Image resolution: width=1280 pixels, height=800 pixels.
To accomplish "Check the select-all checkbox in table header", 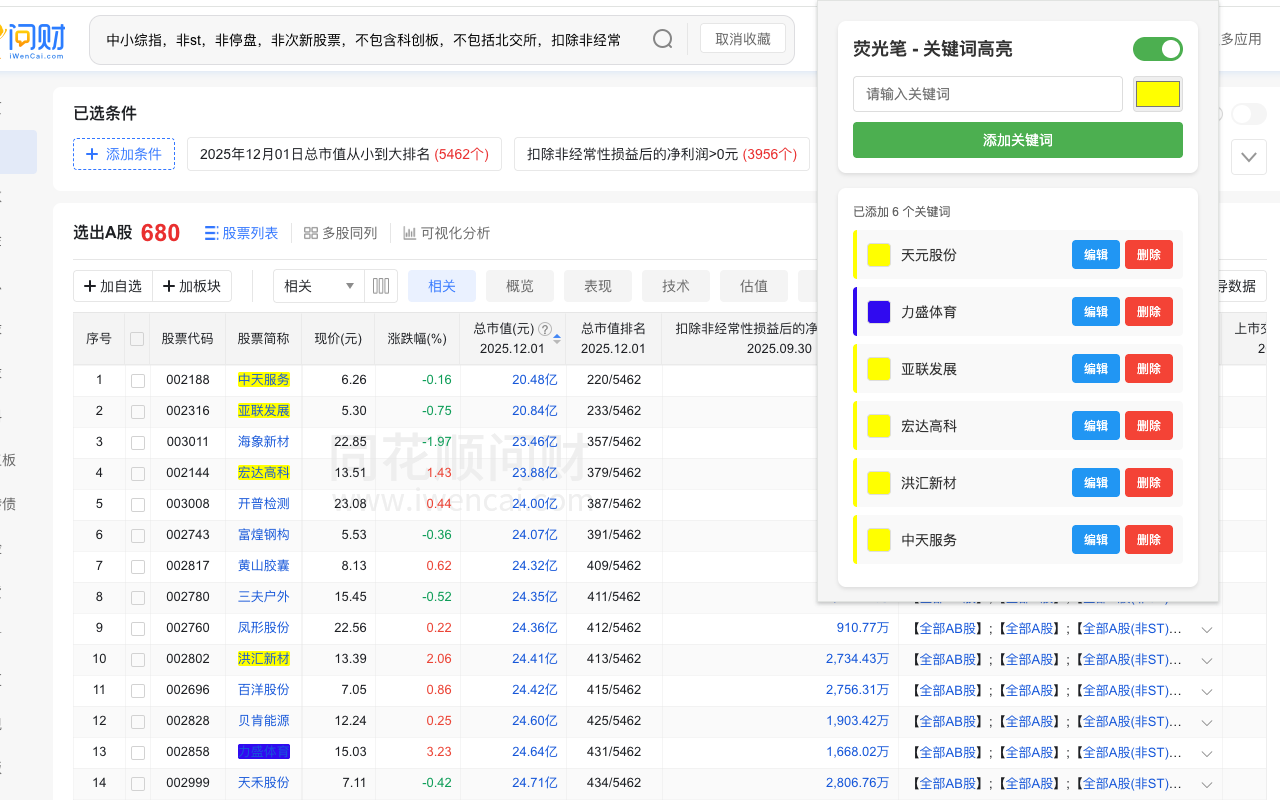I will pos(137,339).
